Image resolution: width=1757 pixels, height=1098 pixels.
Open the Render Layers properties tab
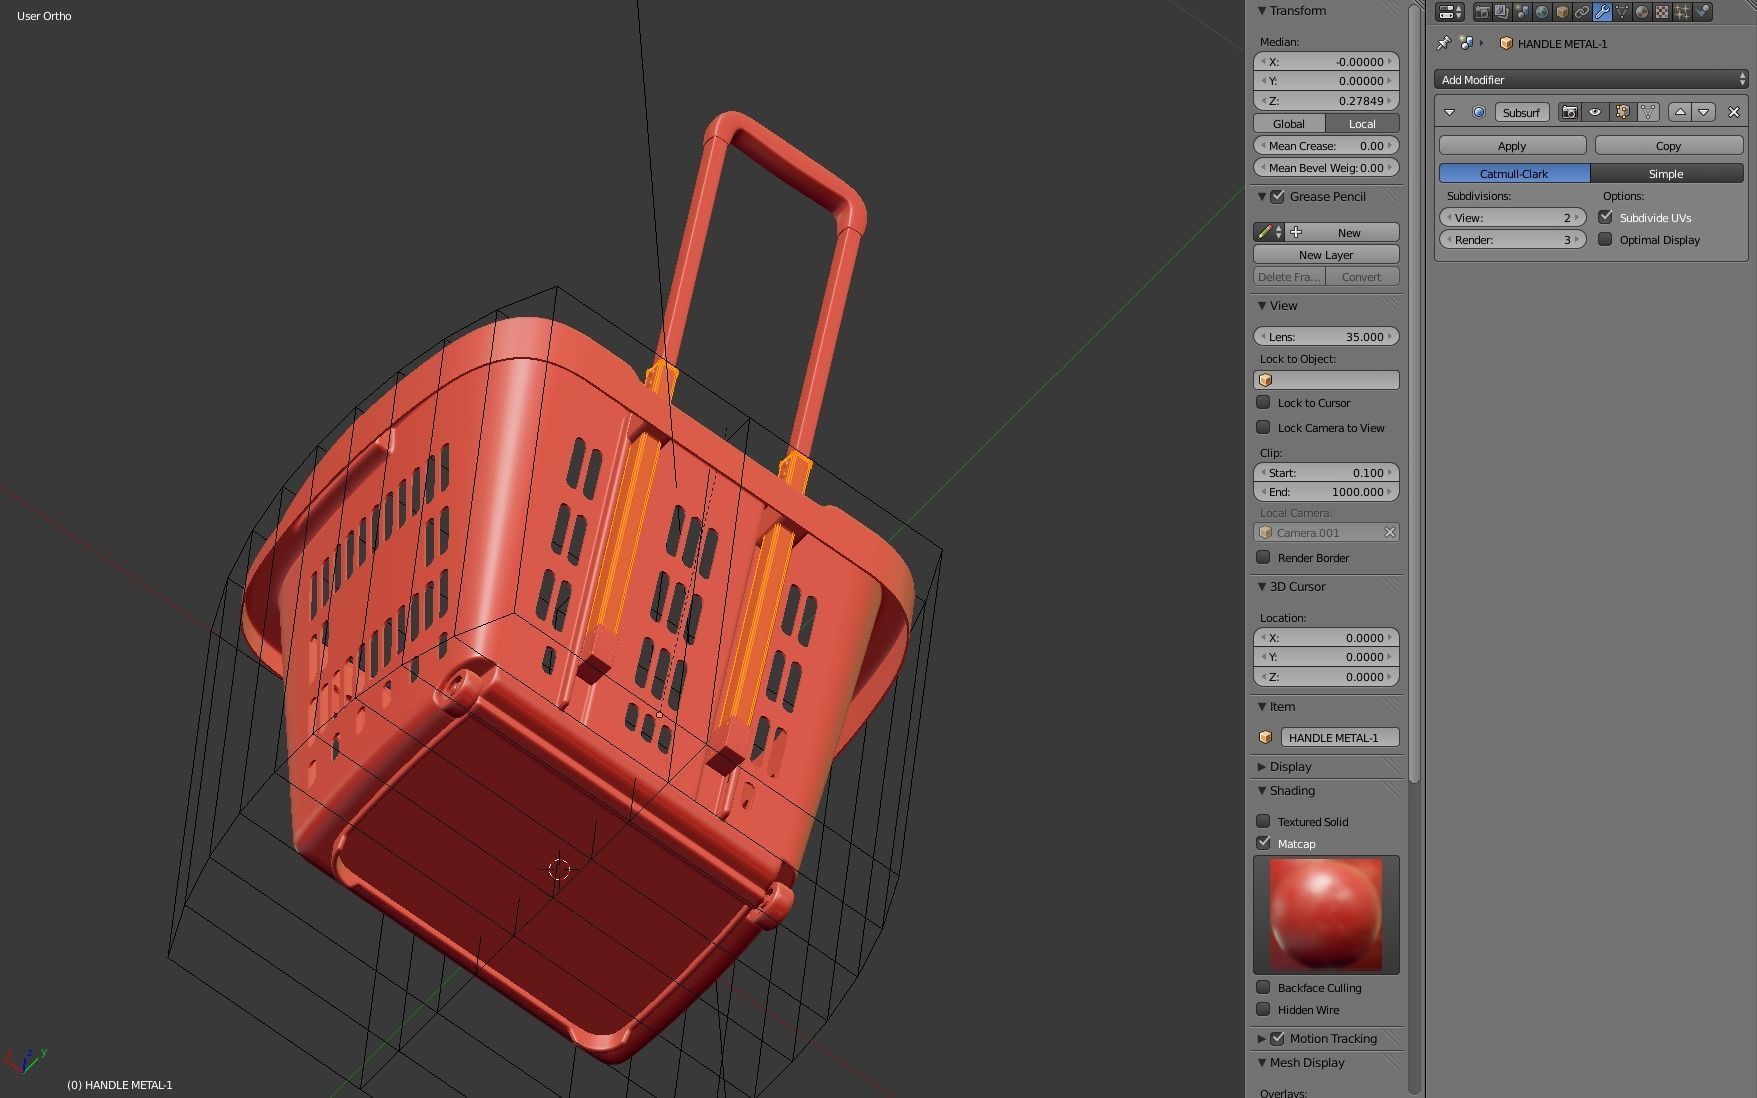(x=1502, y=12)
